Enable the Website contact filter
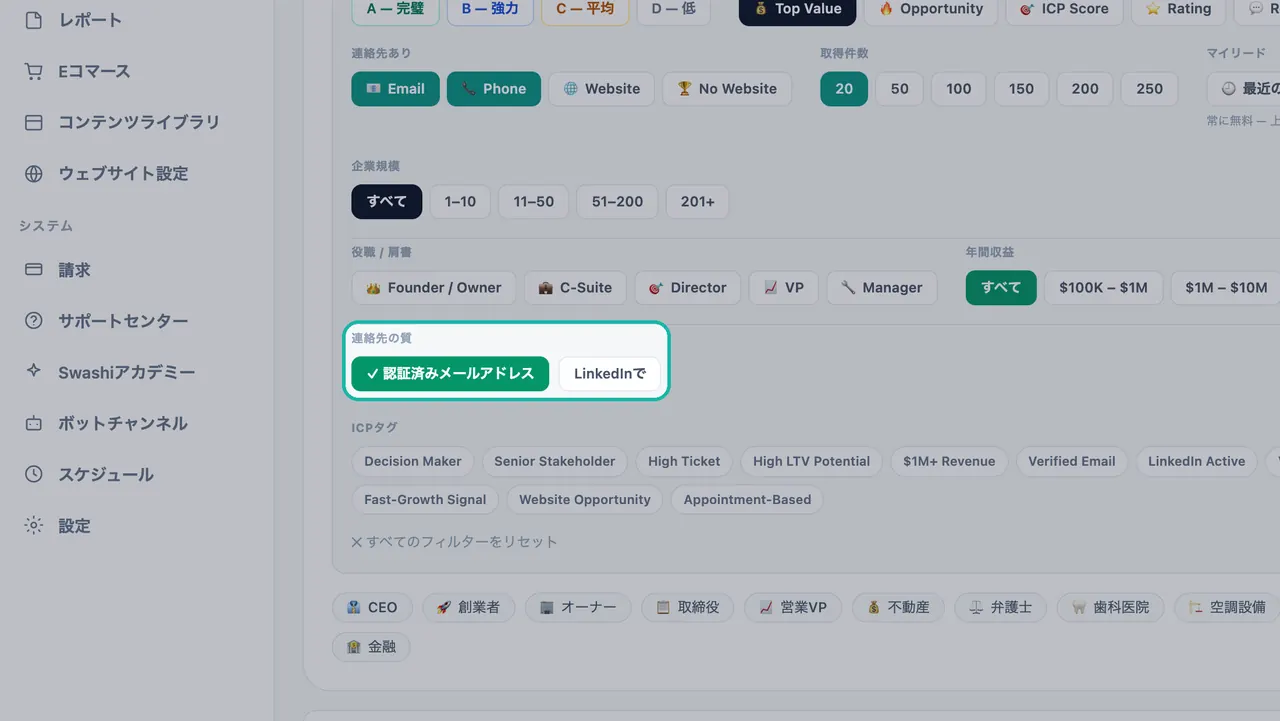 pyautogui.click(x=602, y=89)
